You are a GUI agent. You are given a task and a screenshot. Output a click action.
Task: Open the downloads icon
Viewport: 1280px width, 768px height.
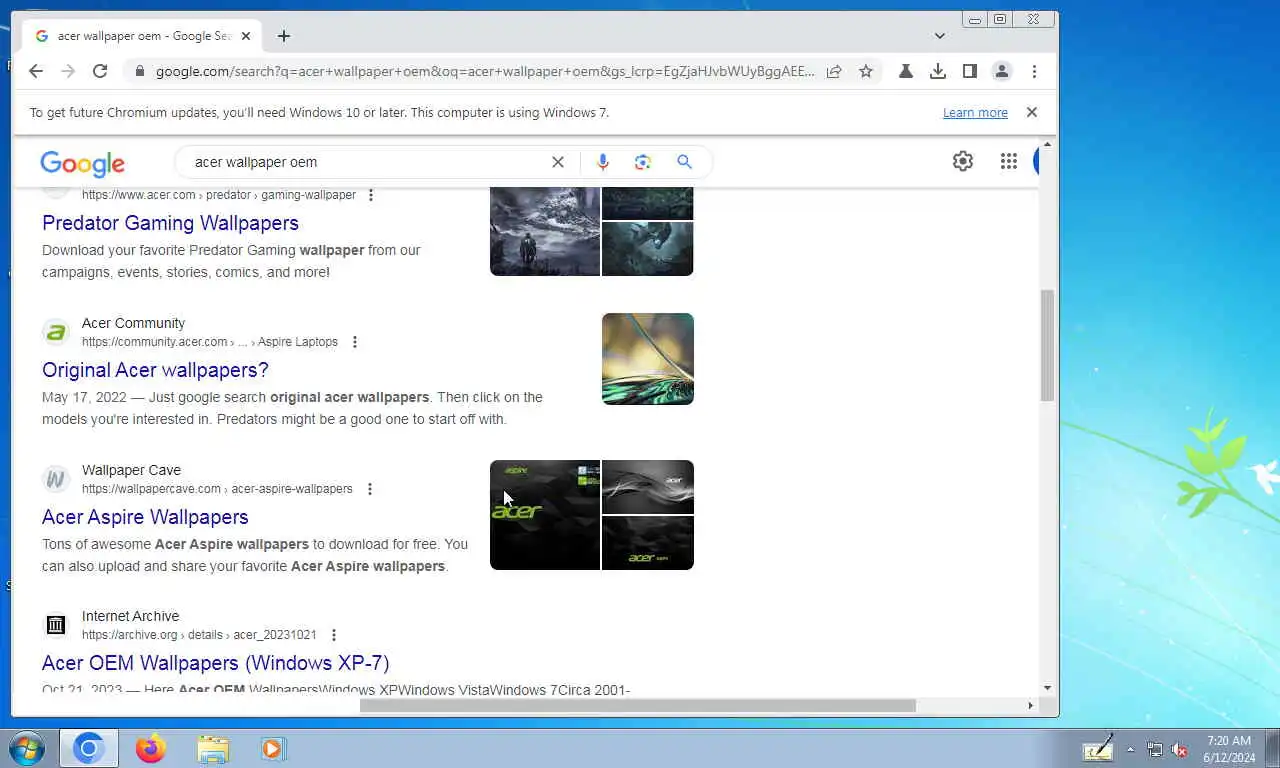tap(937, 71)
